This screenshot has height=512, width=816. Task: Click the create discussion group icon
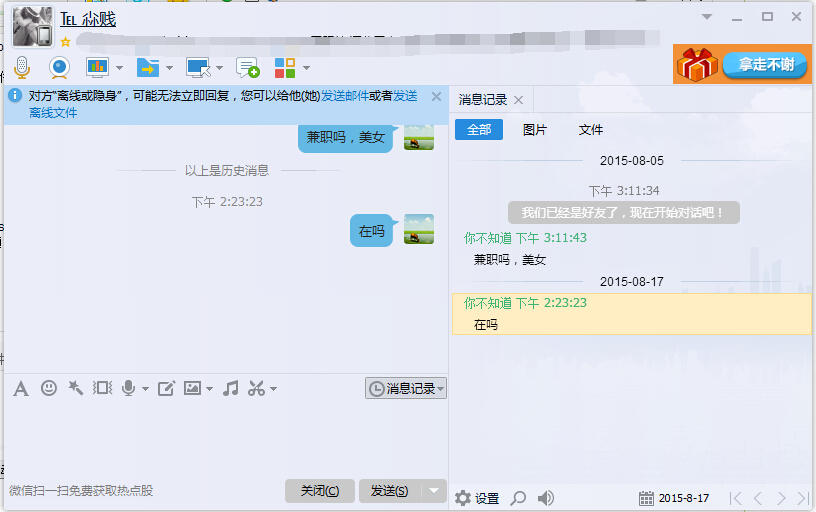[247, 68]
